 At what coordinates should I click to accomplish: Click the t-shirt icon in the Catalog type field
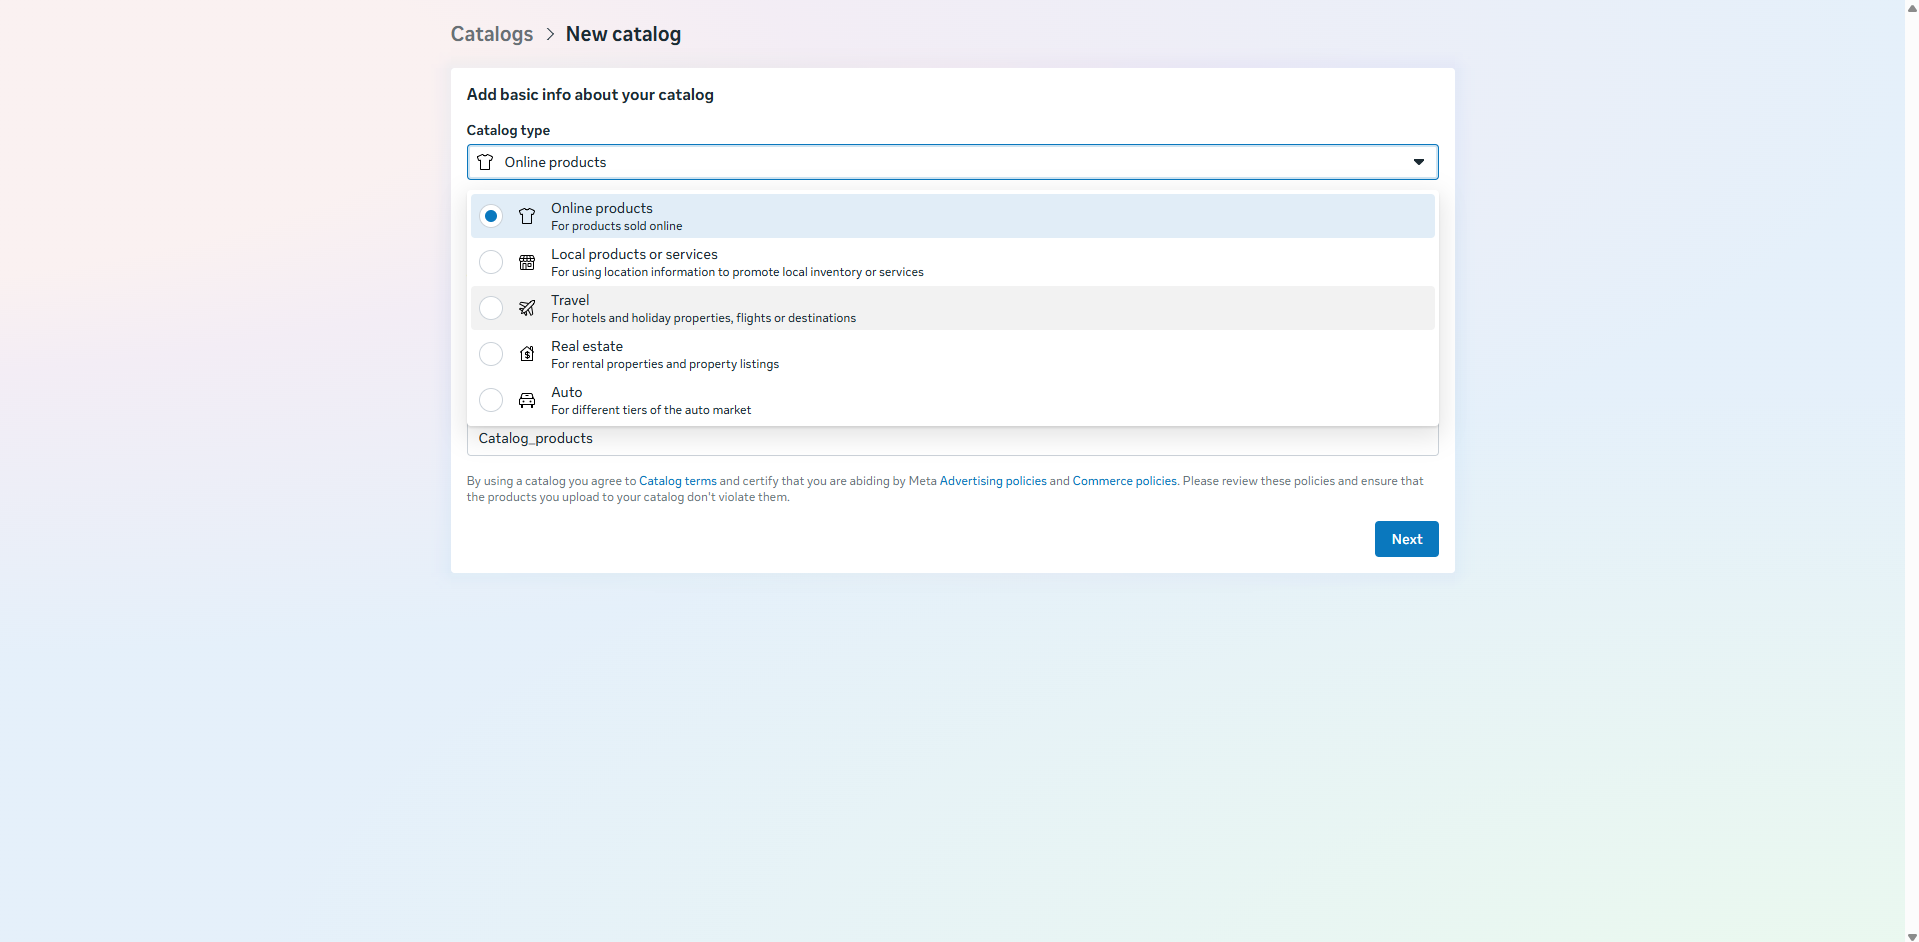(485, 162)
